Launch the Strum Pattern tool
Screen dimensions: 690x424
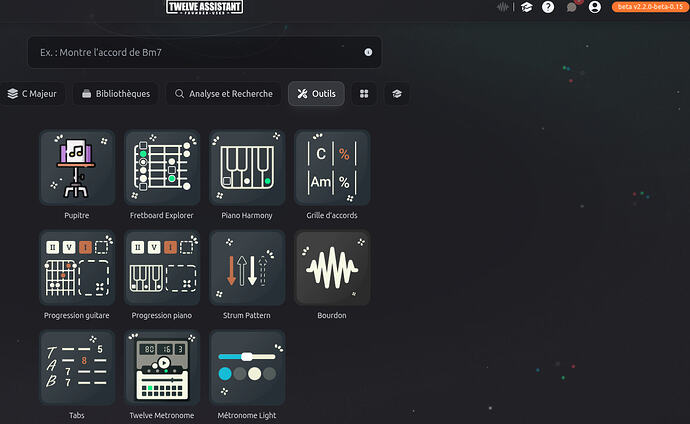click(247, 267)
